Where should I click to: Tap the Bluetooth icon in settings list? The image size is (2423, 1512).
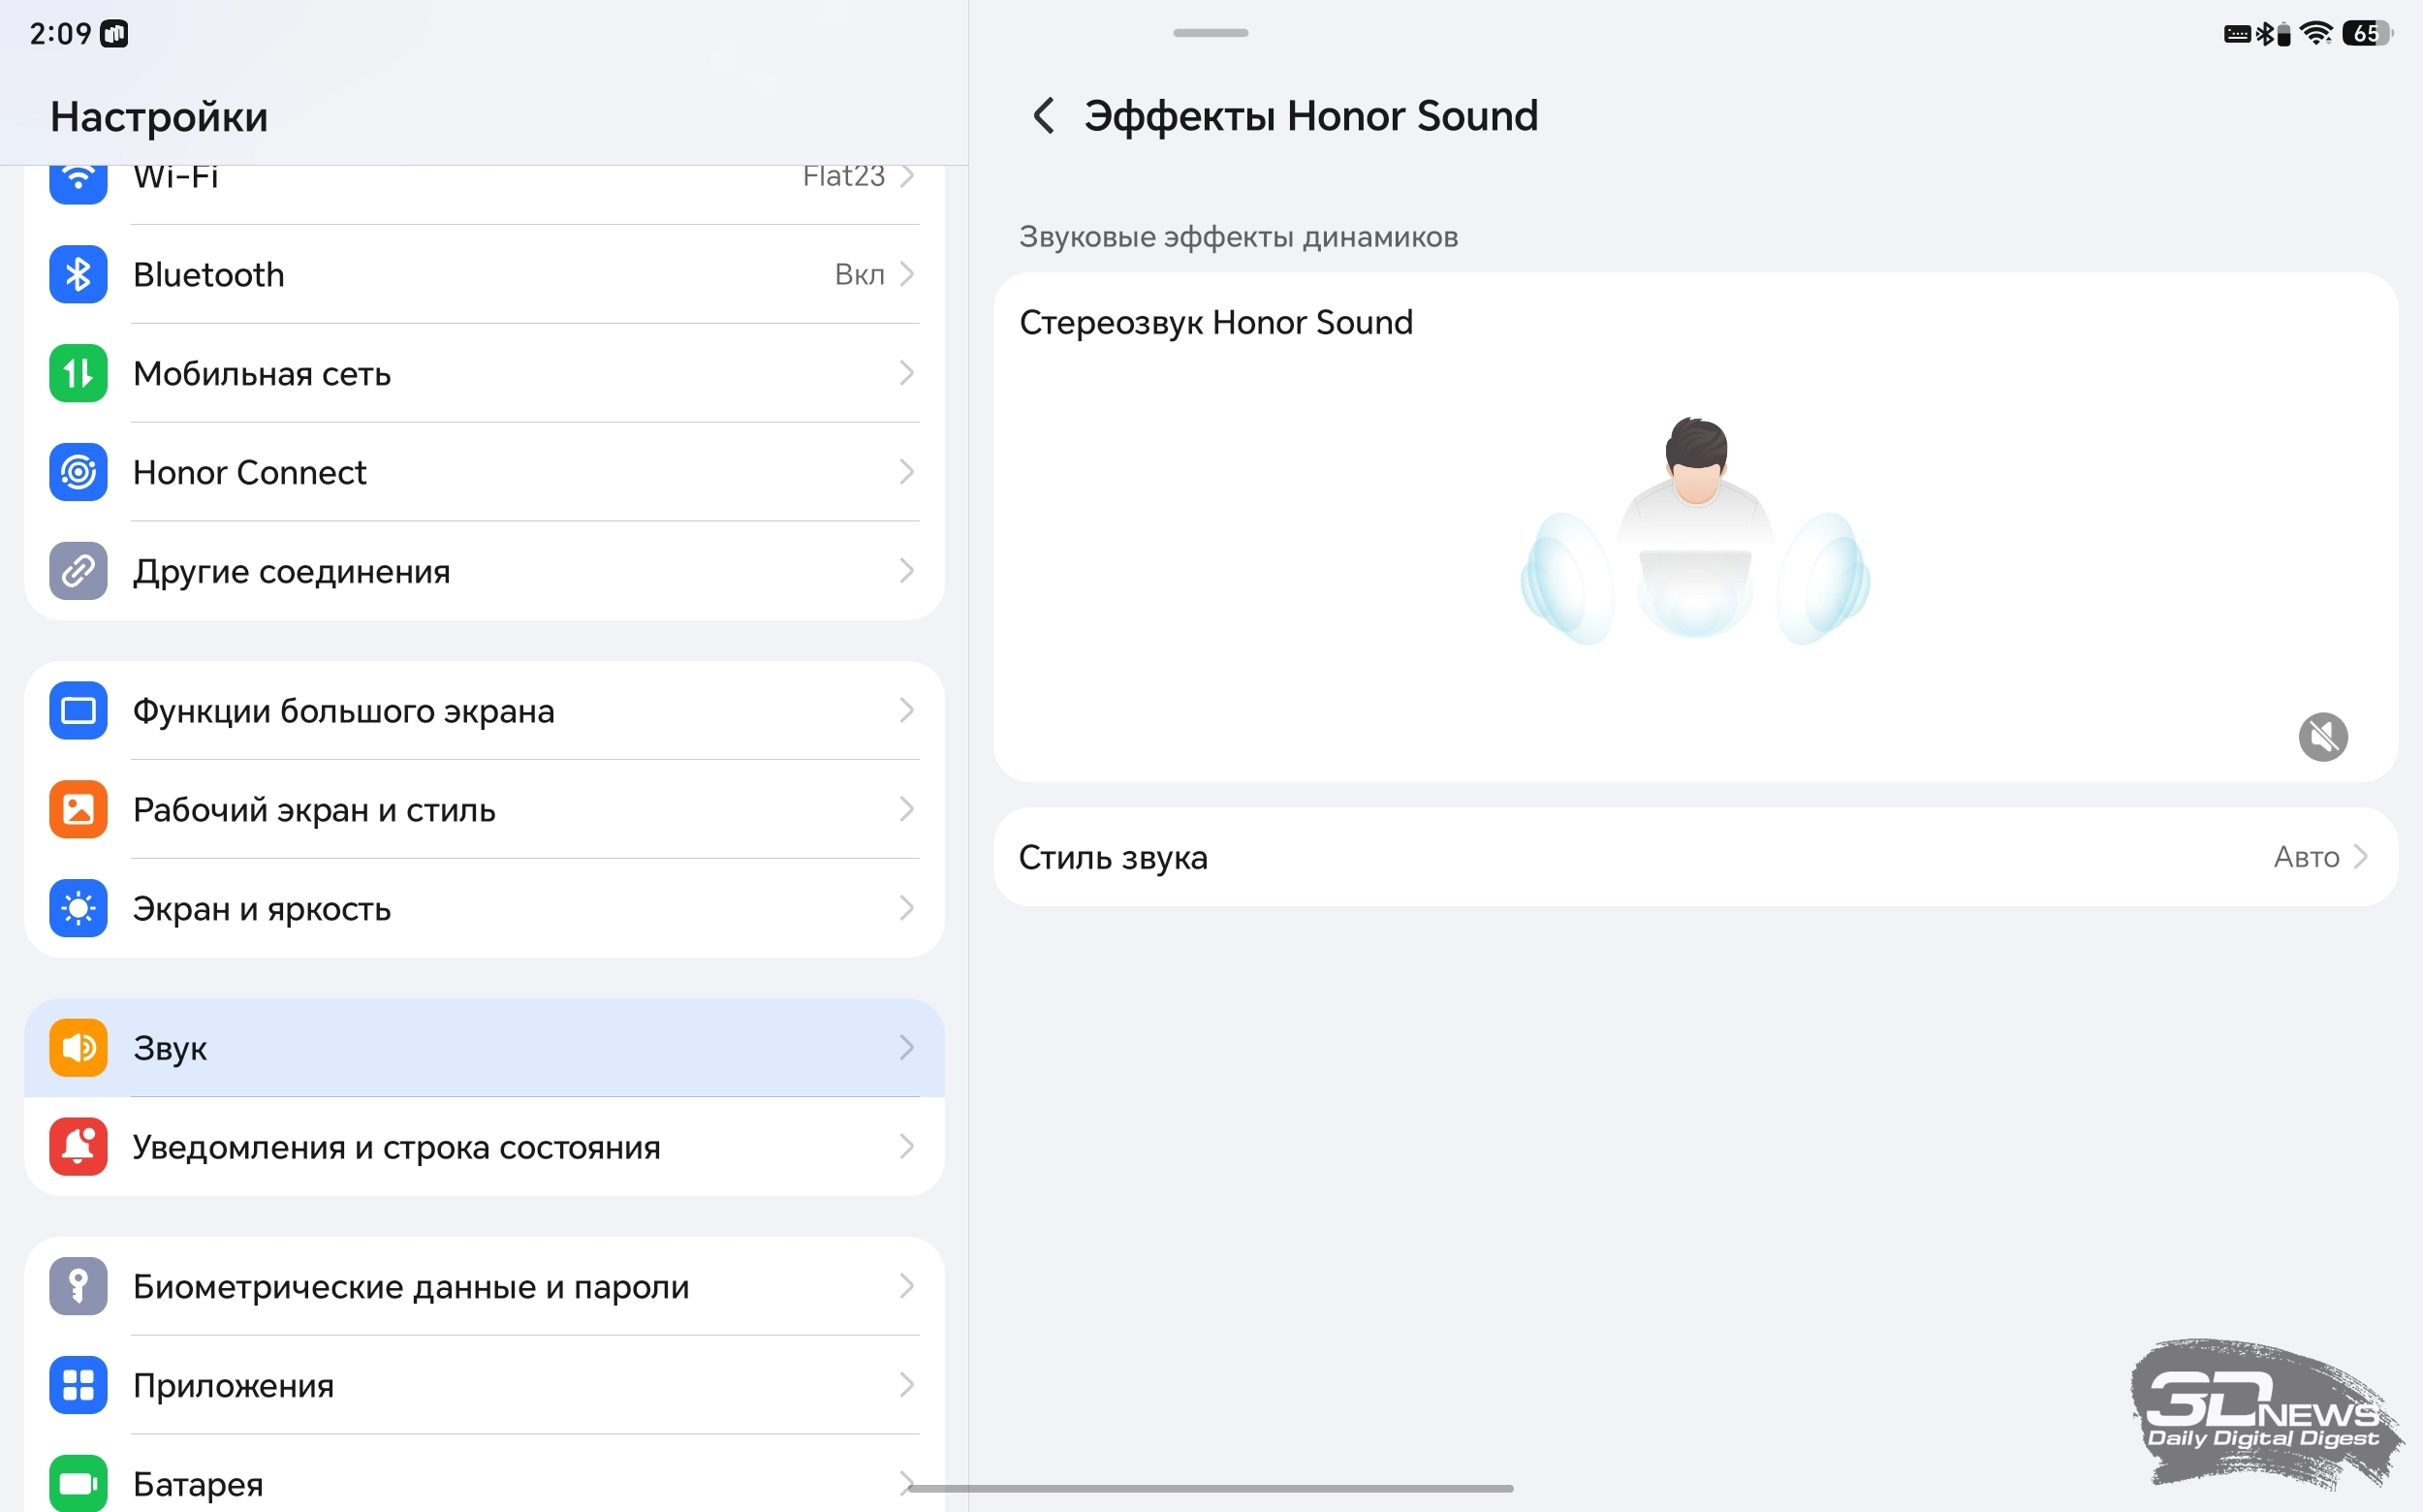pos(78,274)
